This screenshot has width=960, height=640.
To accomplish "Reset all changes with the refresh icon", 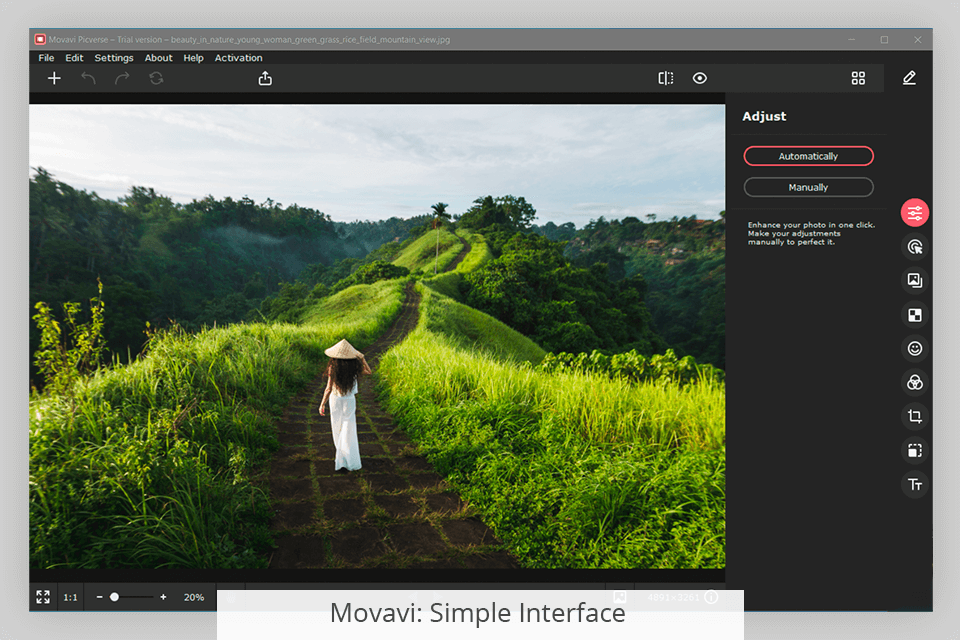I will [x=156, y=78].
